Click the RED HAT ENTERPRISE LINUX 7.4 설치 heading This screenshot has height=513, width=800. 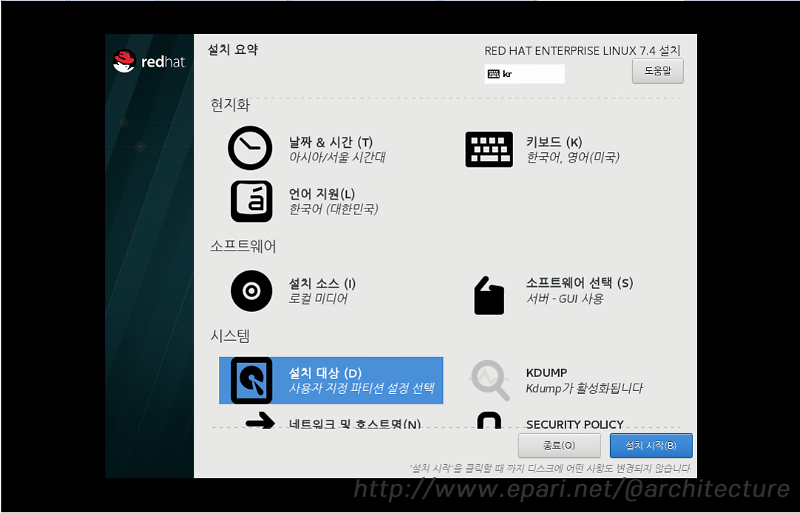(x=582, y=51)
